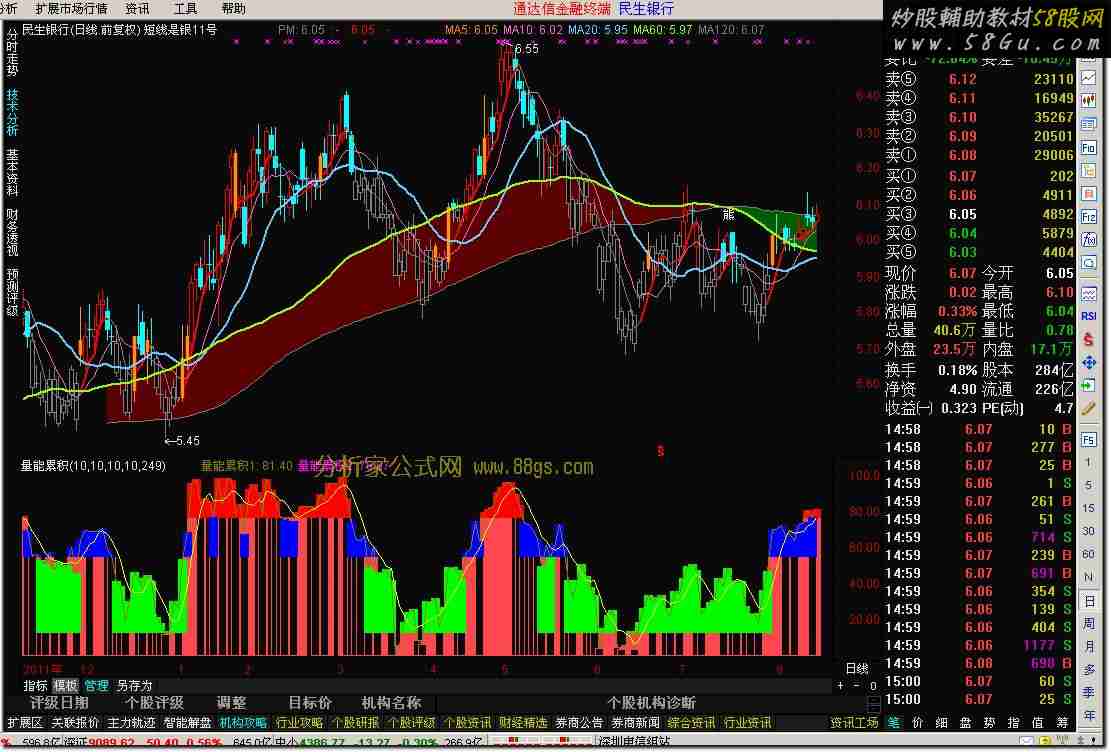
Task: Open the 券商新闻 bottom tab
Action: (x=636, y=723)
